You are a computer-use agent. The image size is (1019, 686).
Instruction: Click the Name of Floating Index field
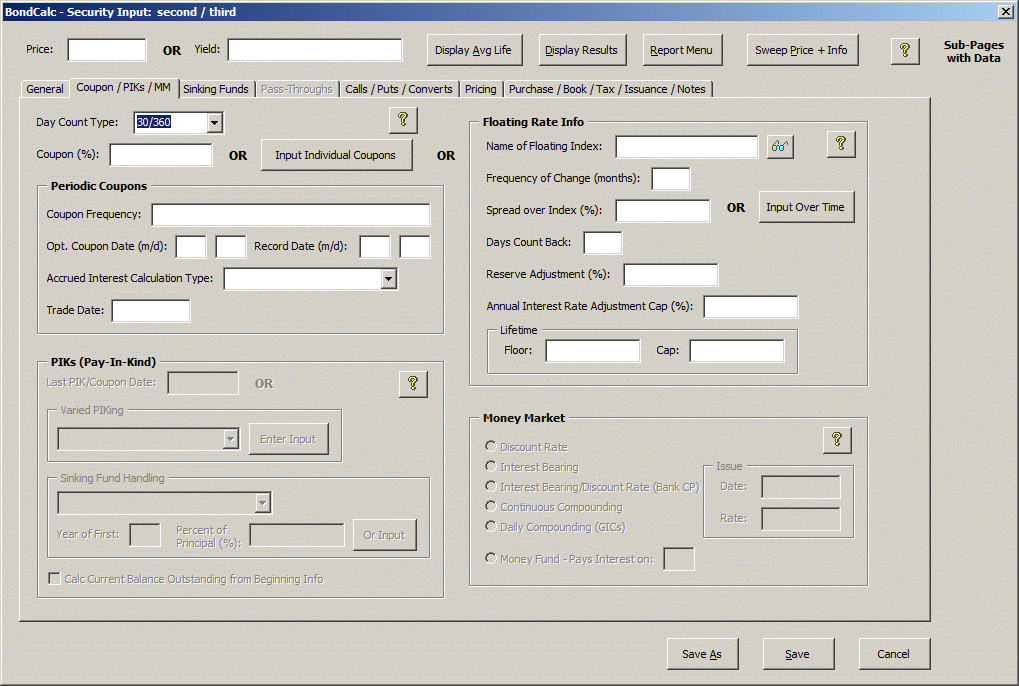tap(686, 147)
